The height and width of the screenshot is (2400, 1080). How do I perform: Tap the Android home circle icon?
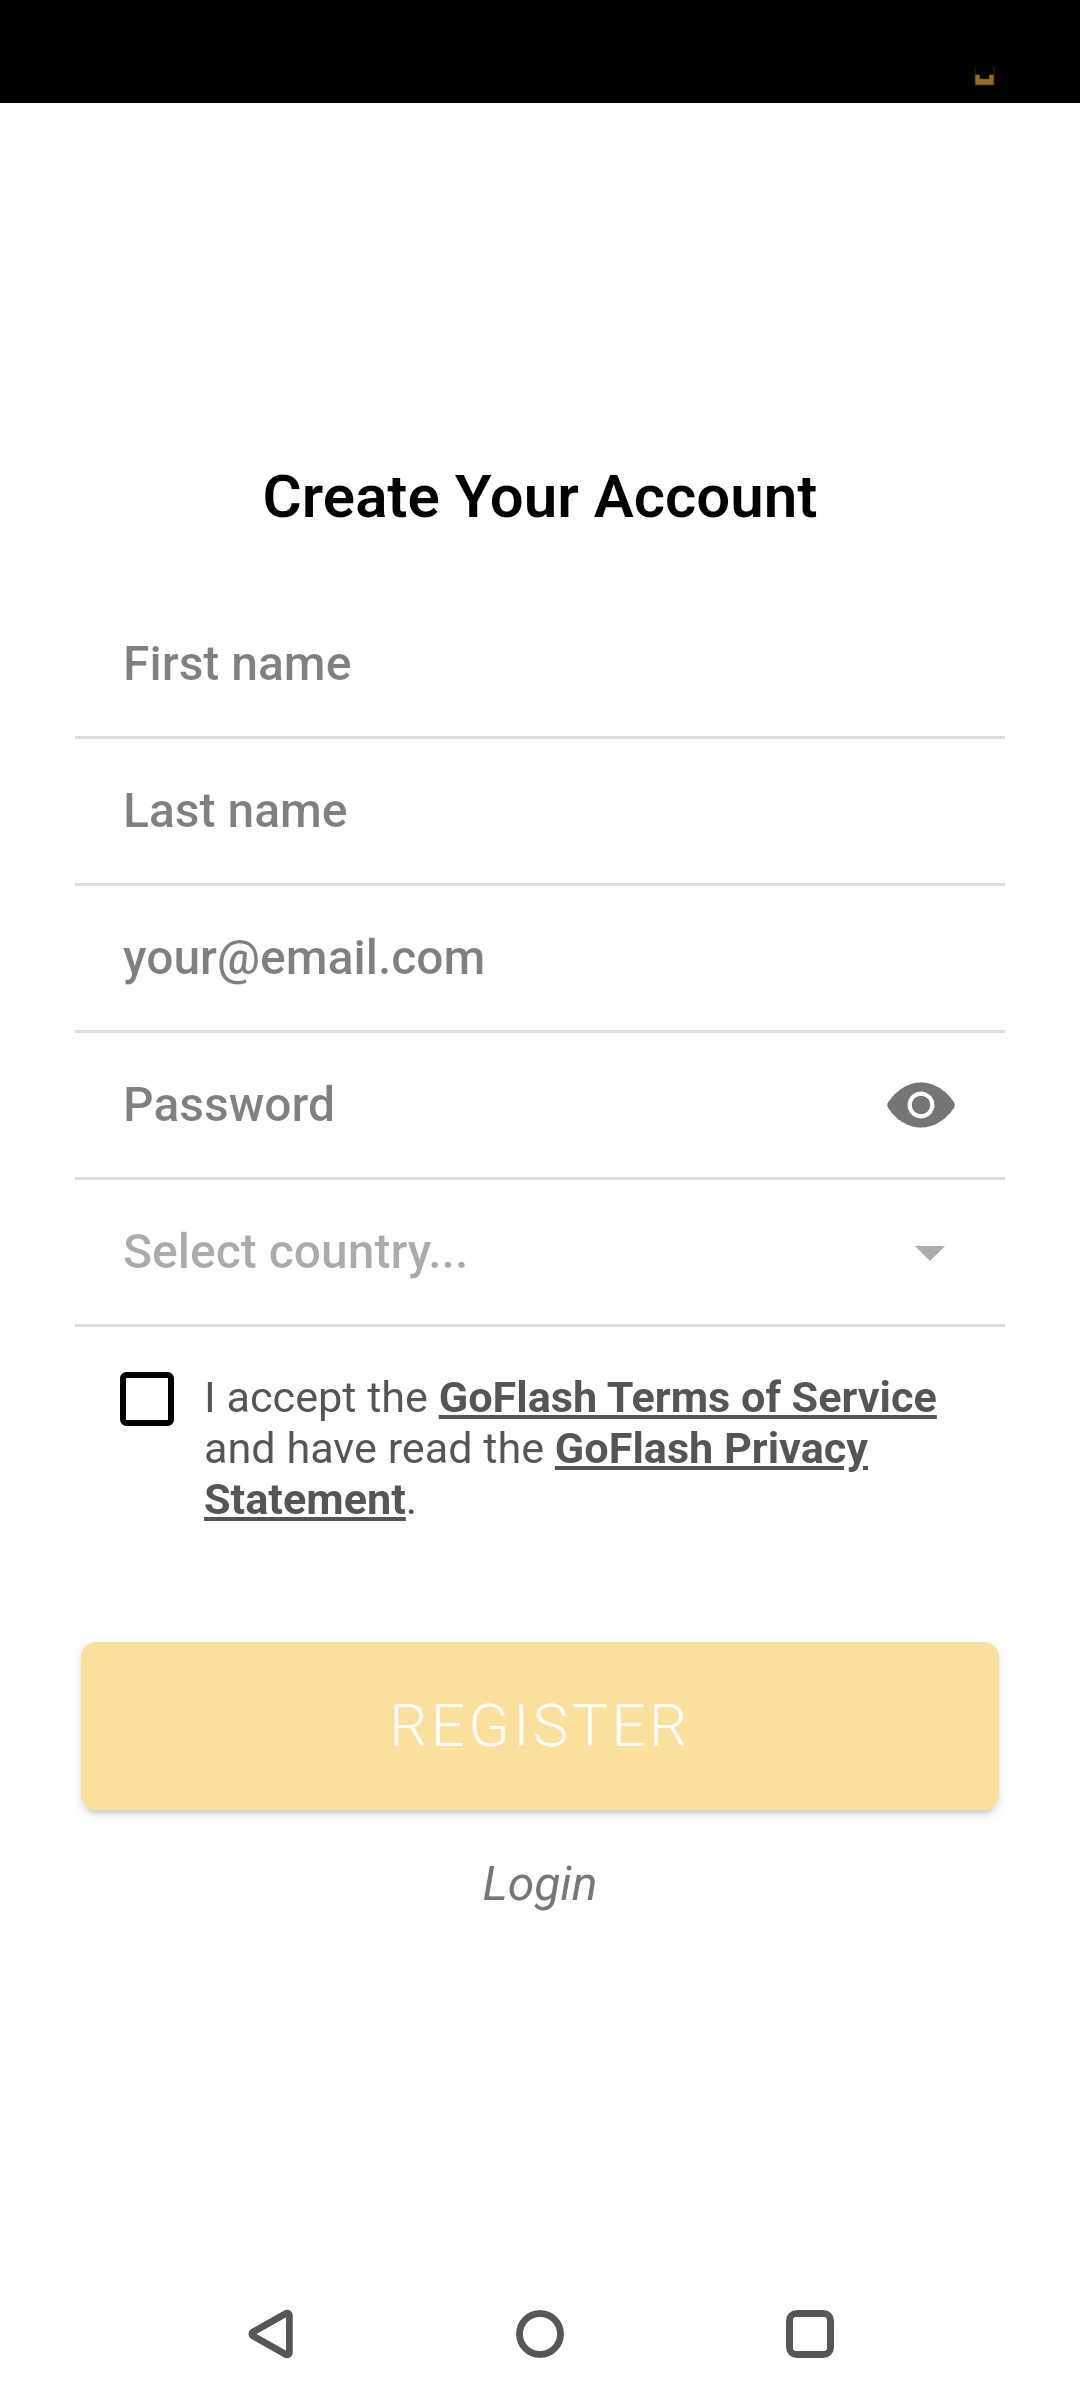540,2334
